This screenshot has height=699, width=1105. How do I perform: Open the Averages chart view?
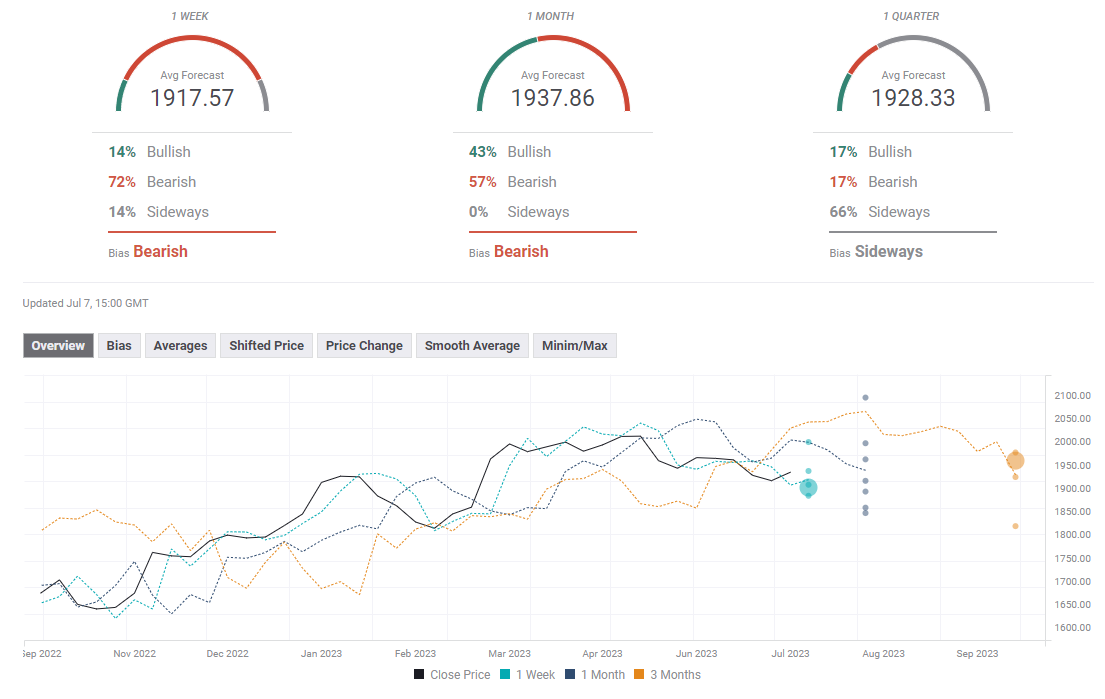(180, 346)
